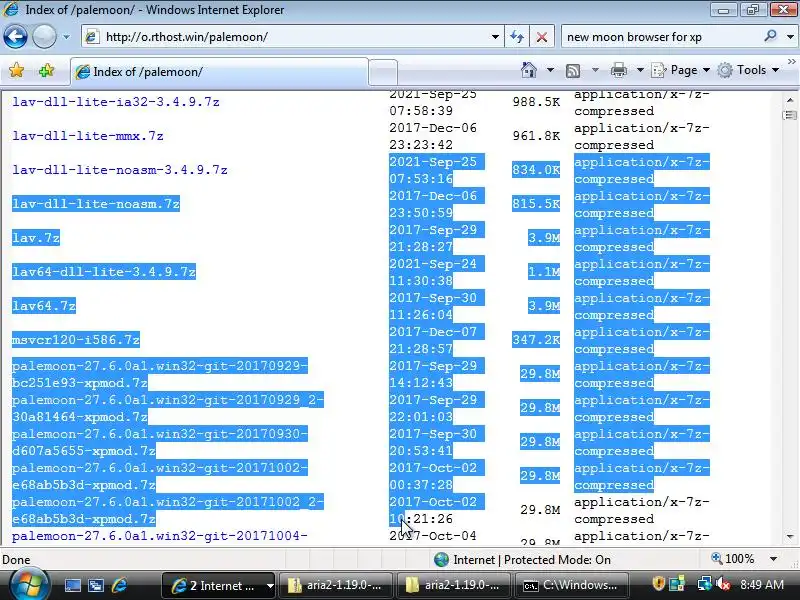Click the 100% zoom level button
The image size is (800, 600).
pos(733,559)
